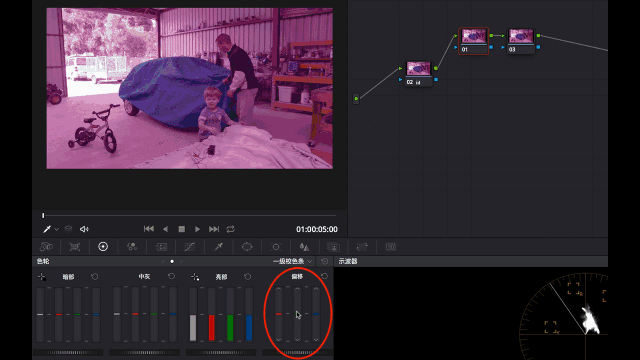
Task: Stop playback
Action: click(182, 229)
